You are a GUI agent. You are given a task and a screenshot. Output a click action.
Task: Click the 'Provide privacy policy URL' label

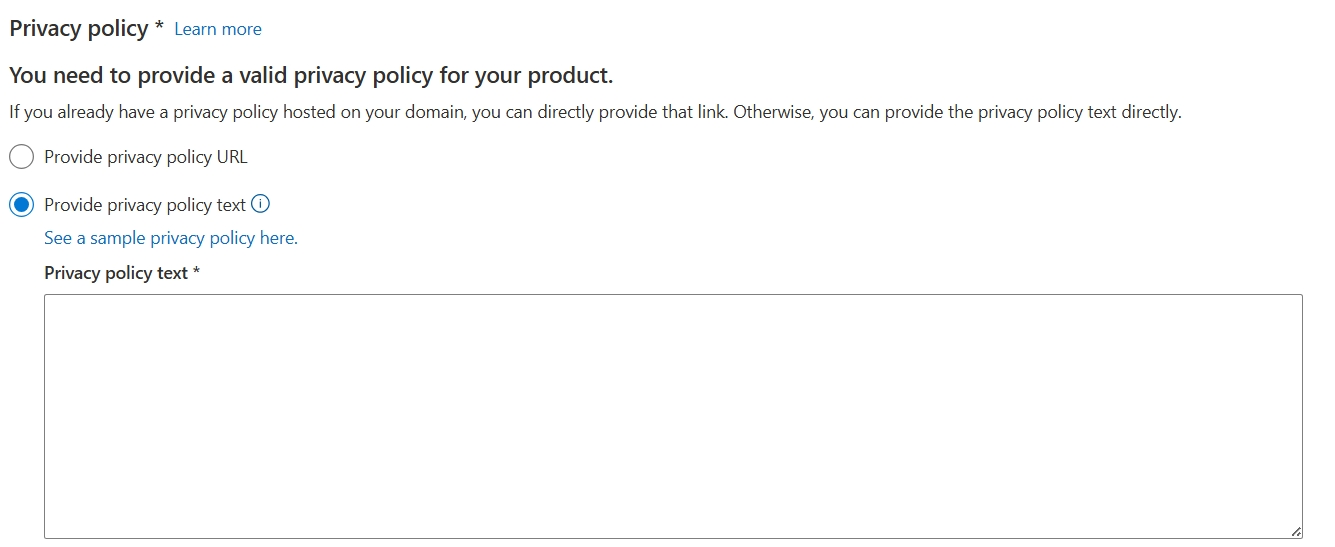tap(145, 157)
